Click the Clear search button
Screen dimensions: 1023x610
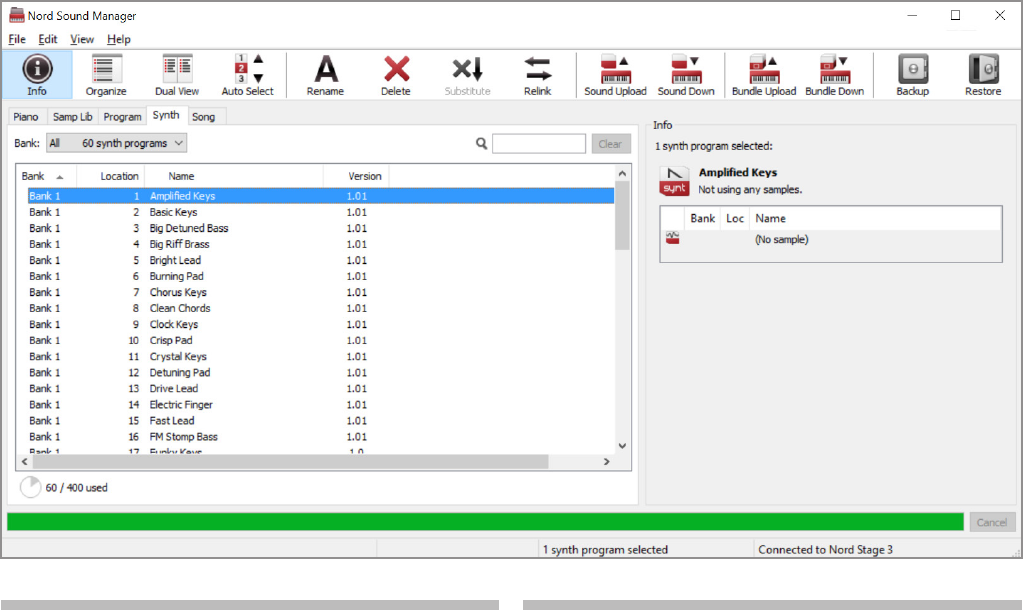(611, 144)
